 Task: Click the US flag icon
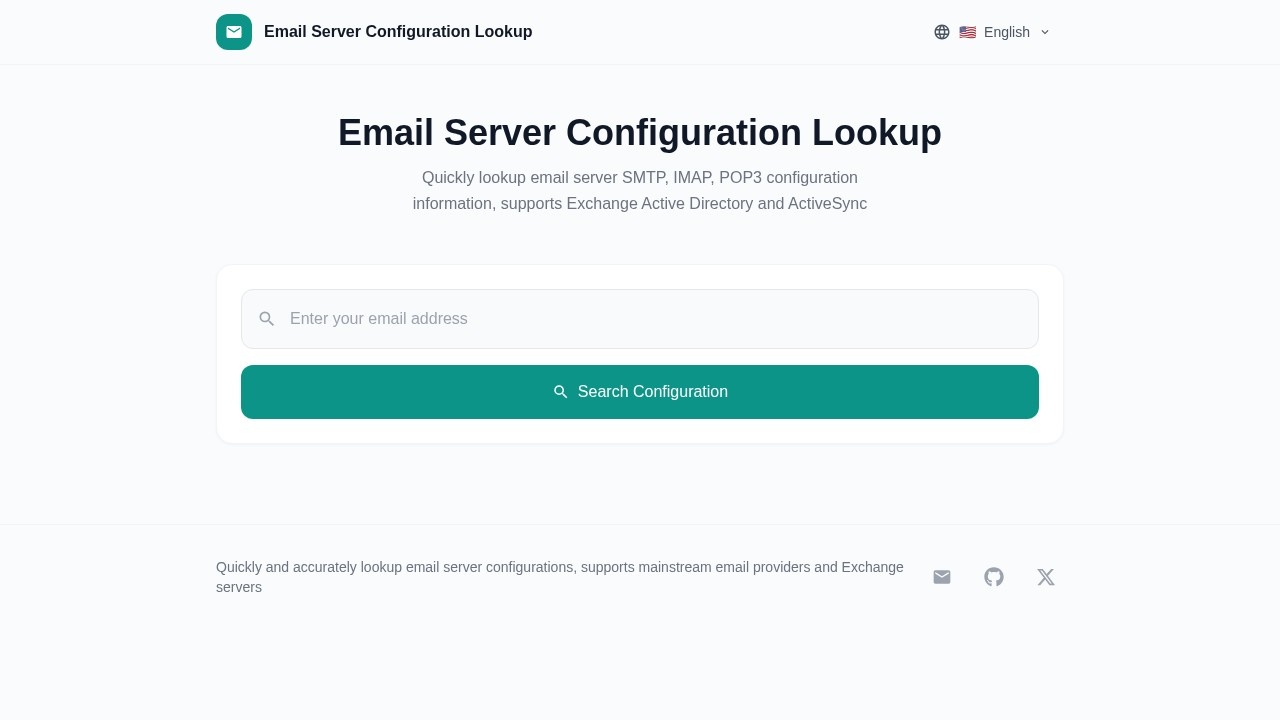(x=967, y=32)
